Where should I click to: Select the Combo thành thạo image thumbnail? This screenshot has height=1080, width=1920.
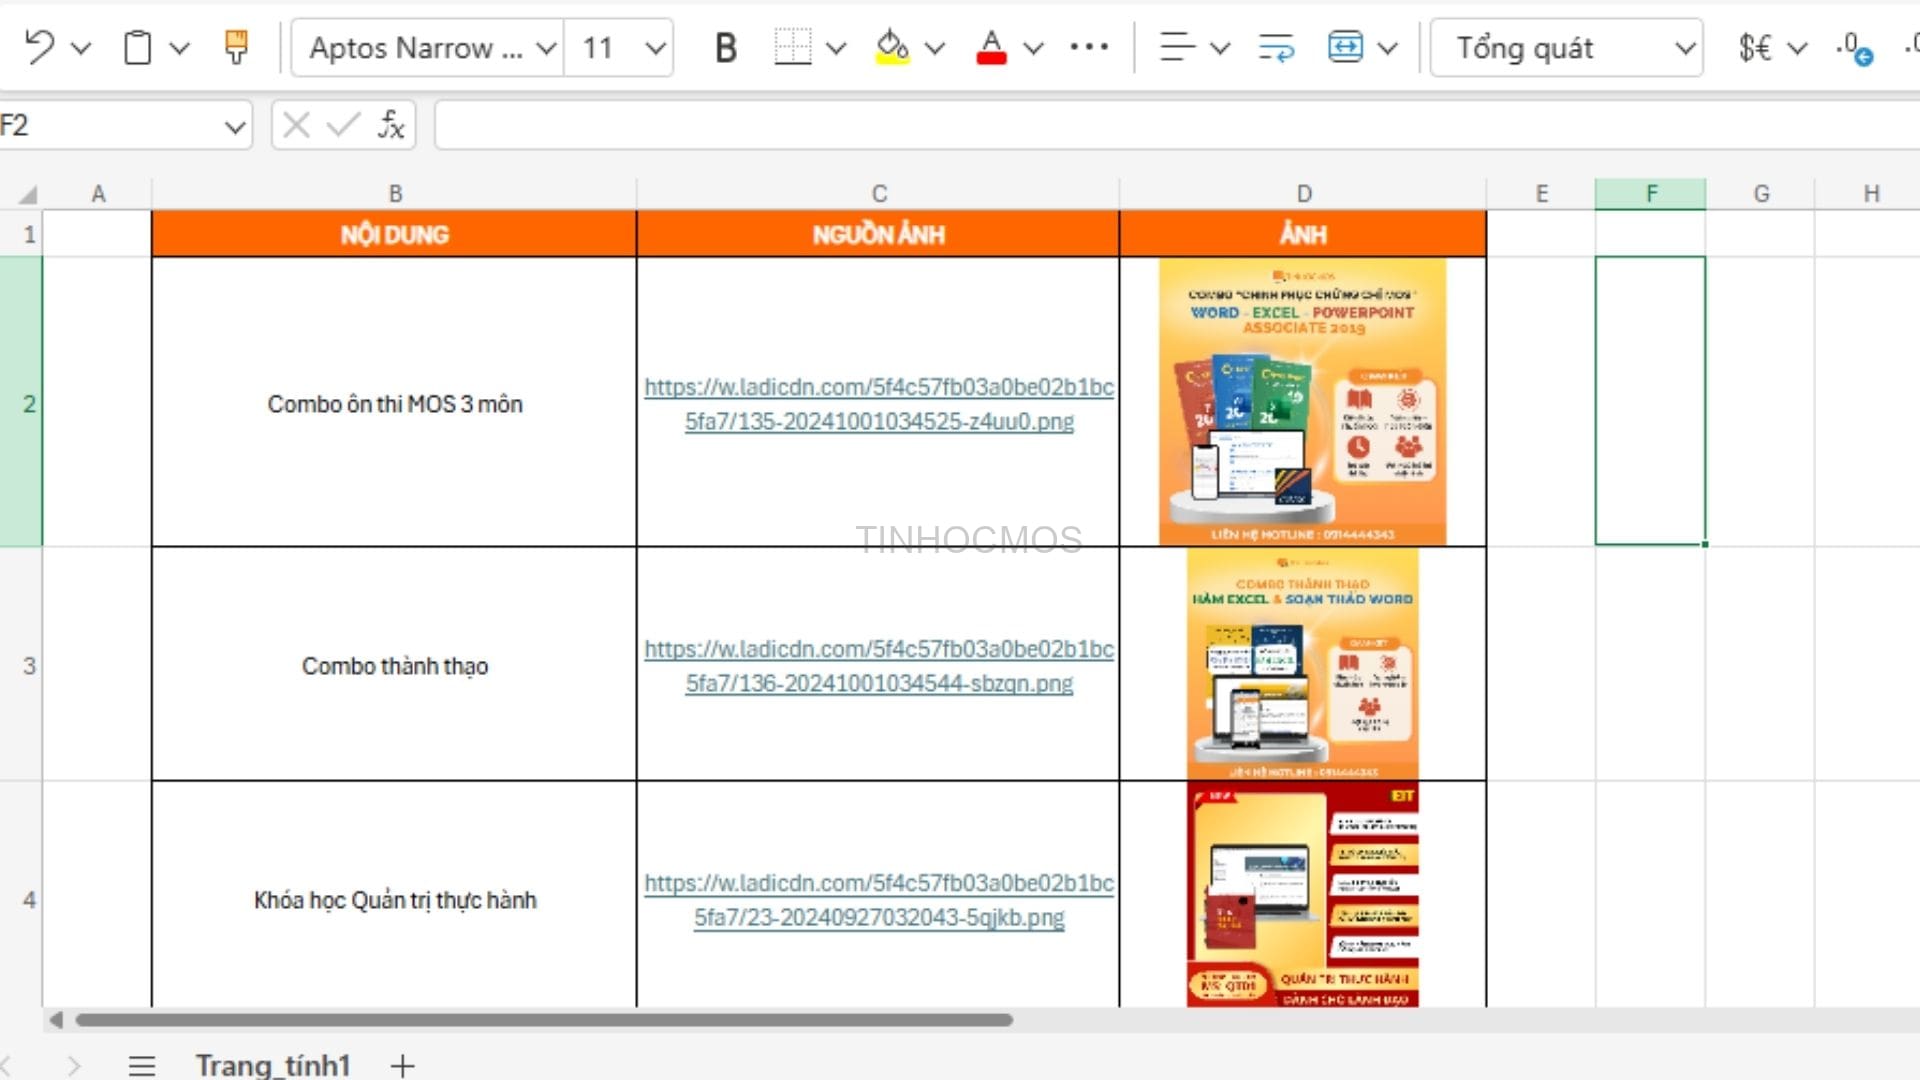click(1302, 664)
